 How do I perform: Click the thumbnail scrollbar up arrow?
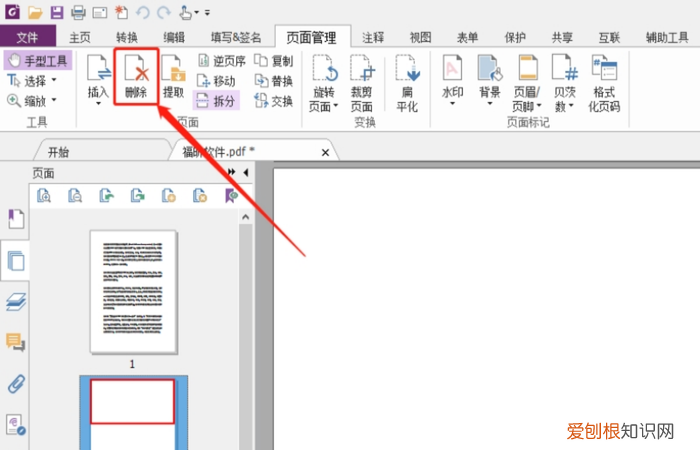(246, 217)
